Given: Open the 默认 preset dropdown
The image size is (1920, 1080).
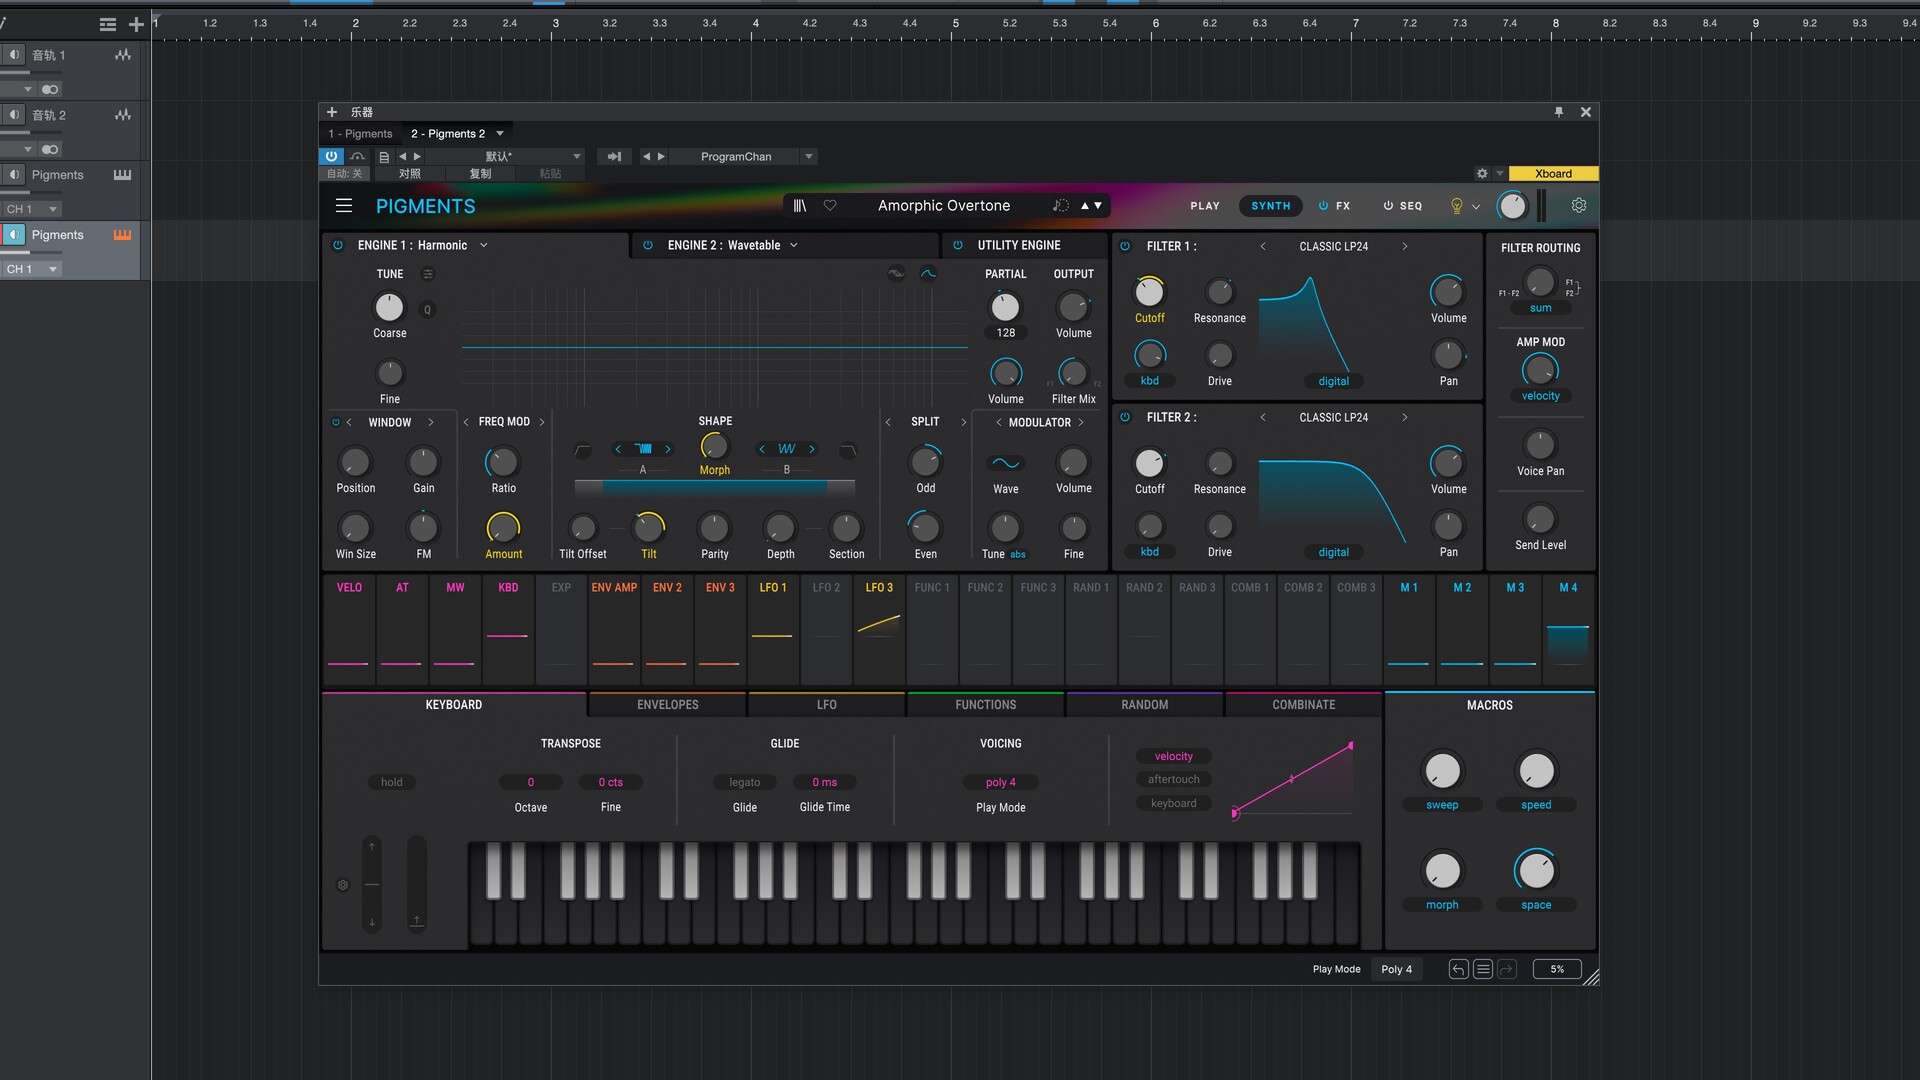Looking at the screenshot, I should (577, 157).
